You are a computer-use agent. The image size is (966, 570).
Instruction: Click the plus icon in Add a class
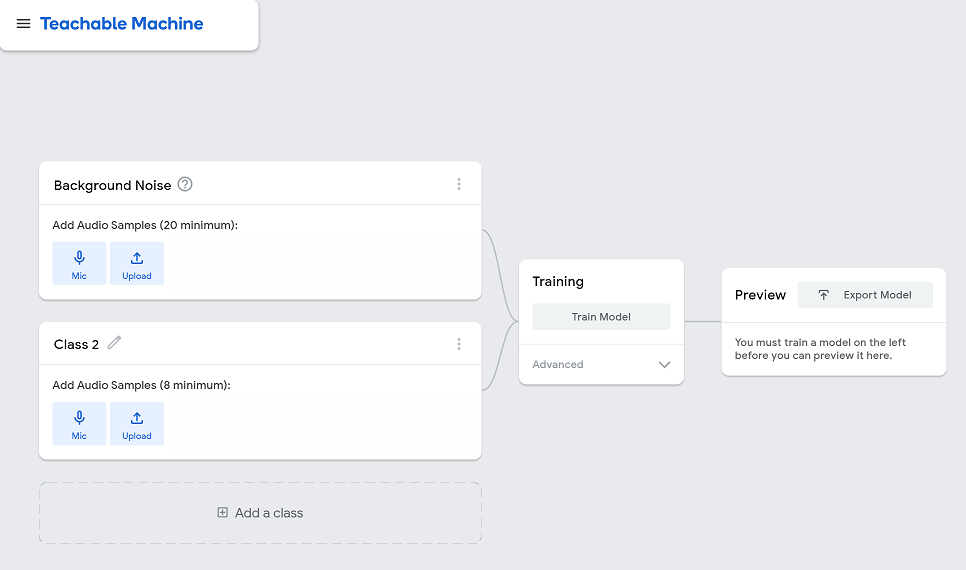coord(223,513)
